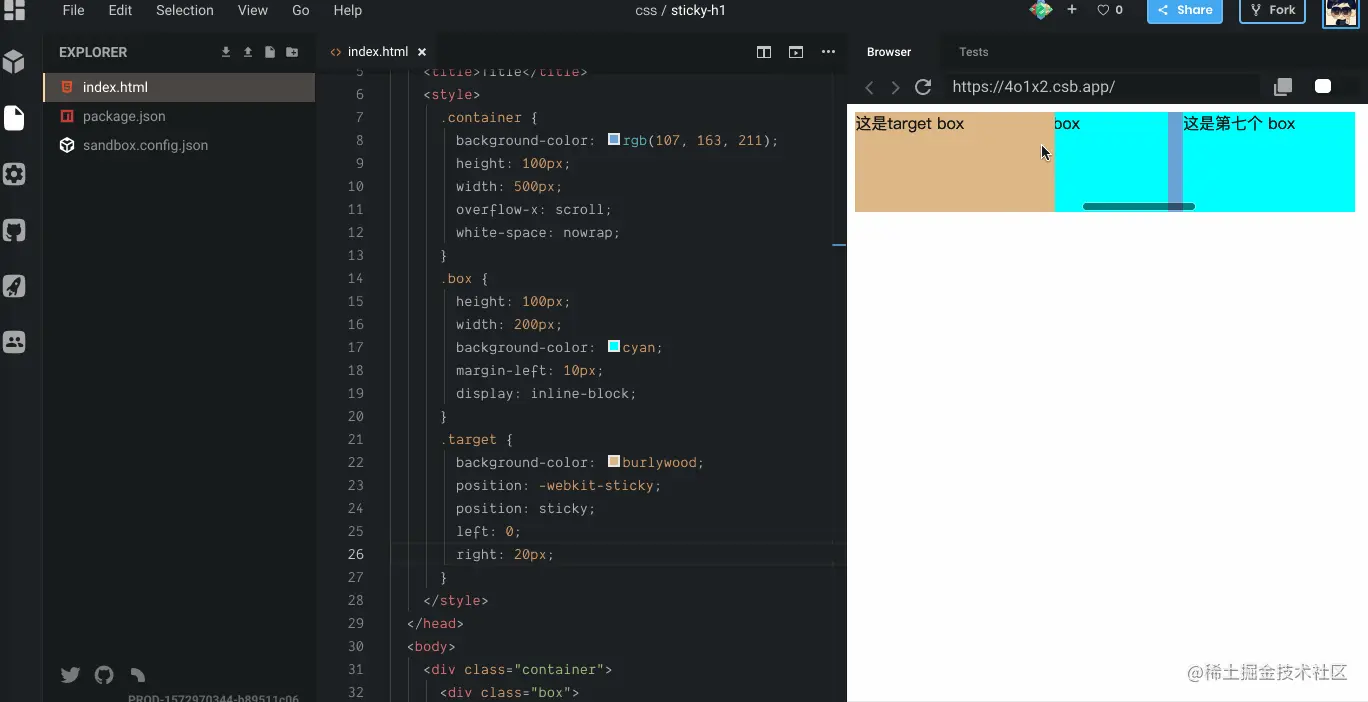Open the user avatar menu
This screenshot has height=702, width=1368.
click(x=1341, y=13)
